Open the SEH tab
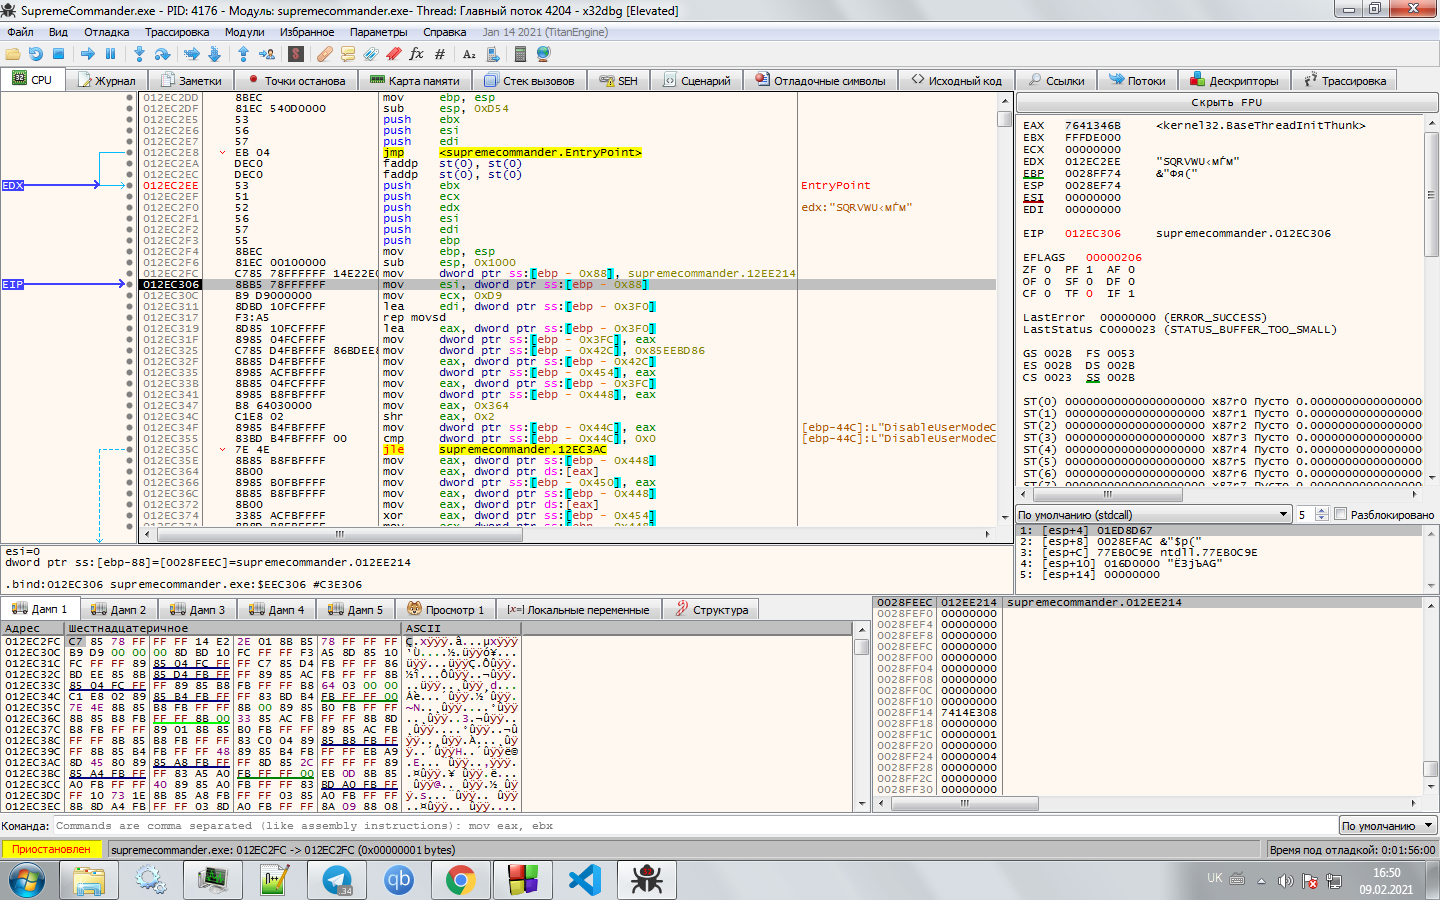The width and height of the screenshot is (1440, 900). click(618, 81)
